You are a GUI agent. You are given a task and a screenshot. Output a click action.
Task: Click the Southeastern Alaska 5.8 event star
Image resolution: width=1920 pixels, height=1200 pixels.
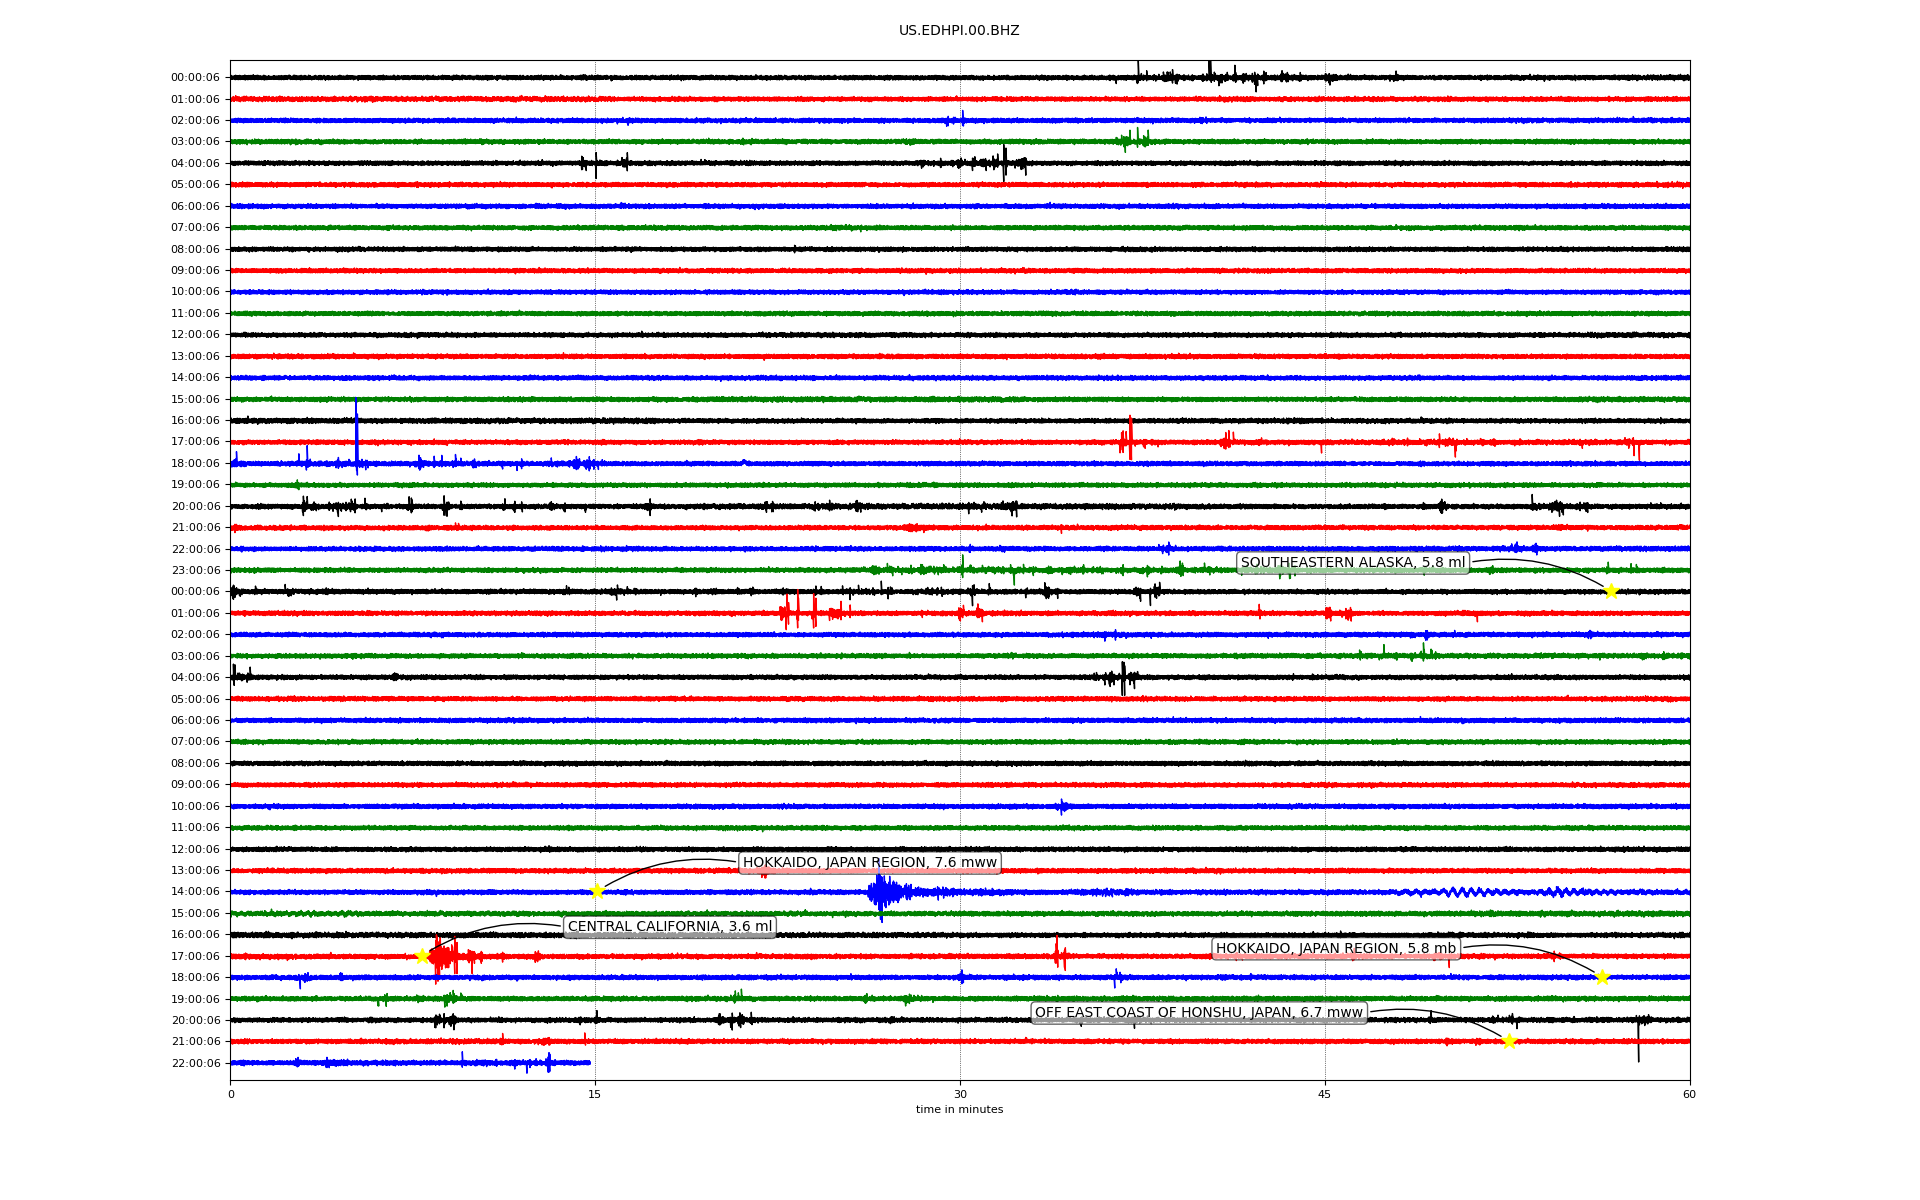[1610, 591]
